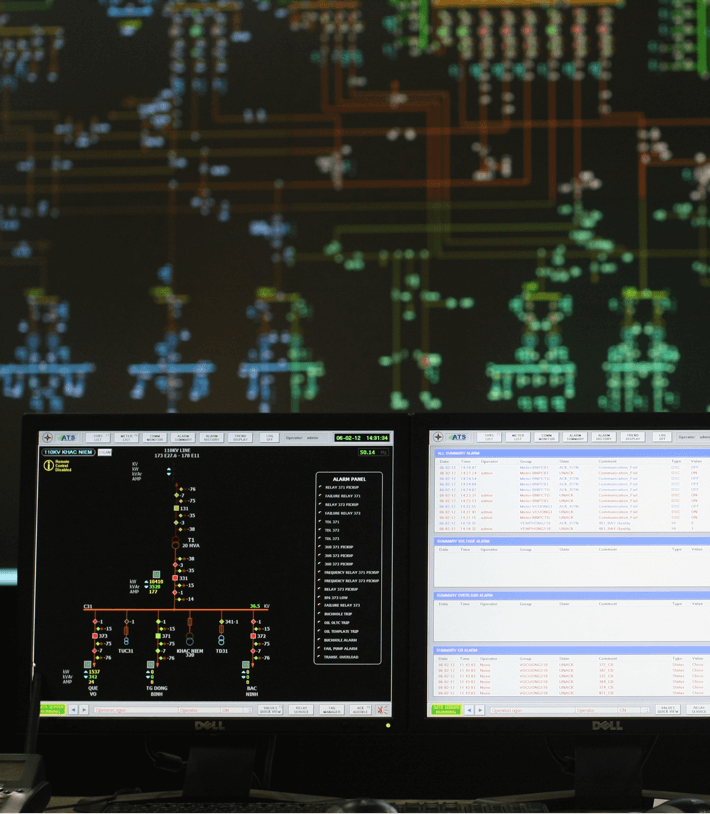Click the Operator Logon field on right monitor
Viewport: 710px width, 814px height.
pyautogui.click(x=530, y=710)
